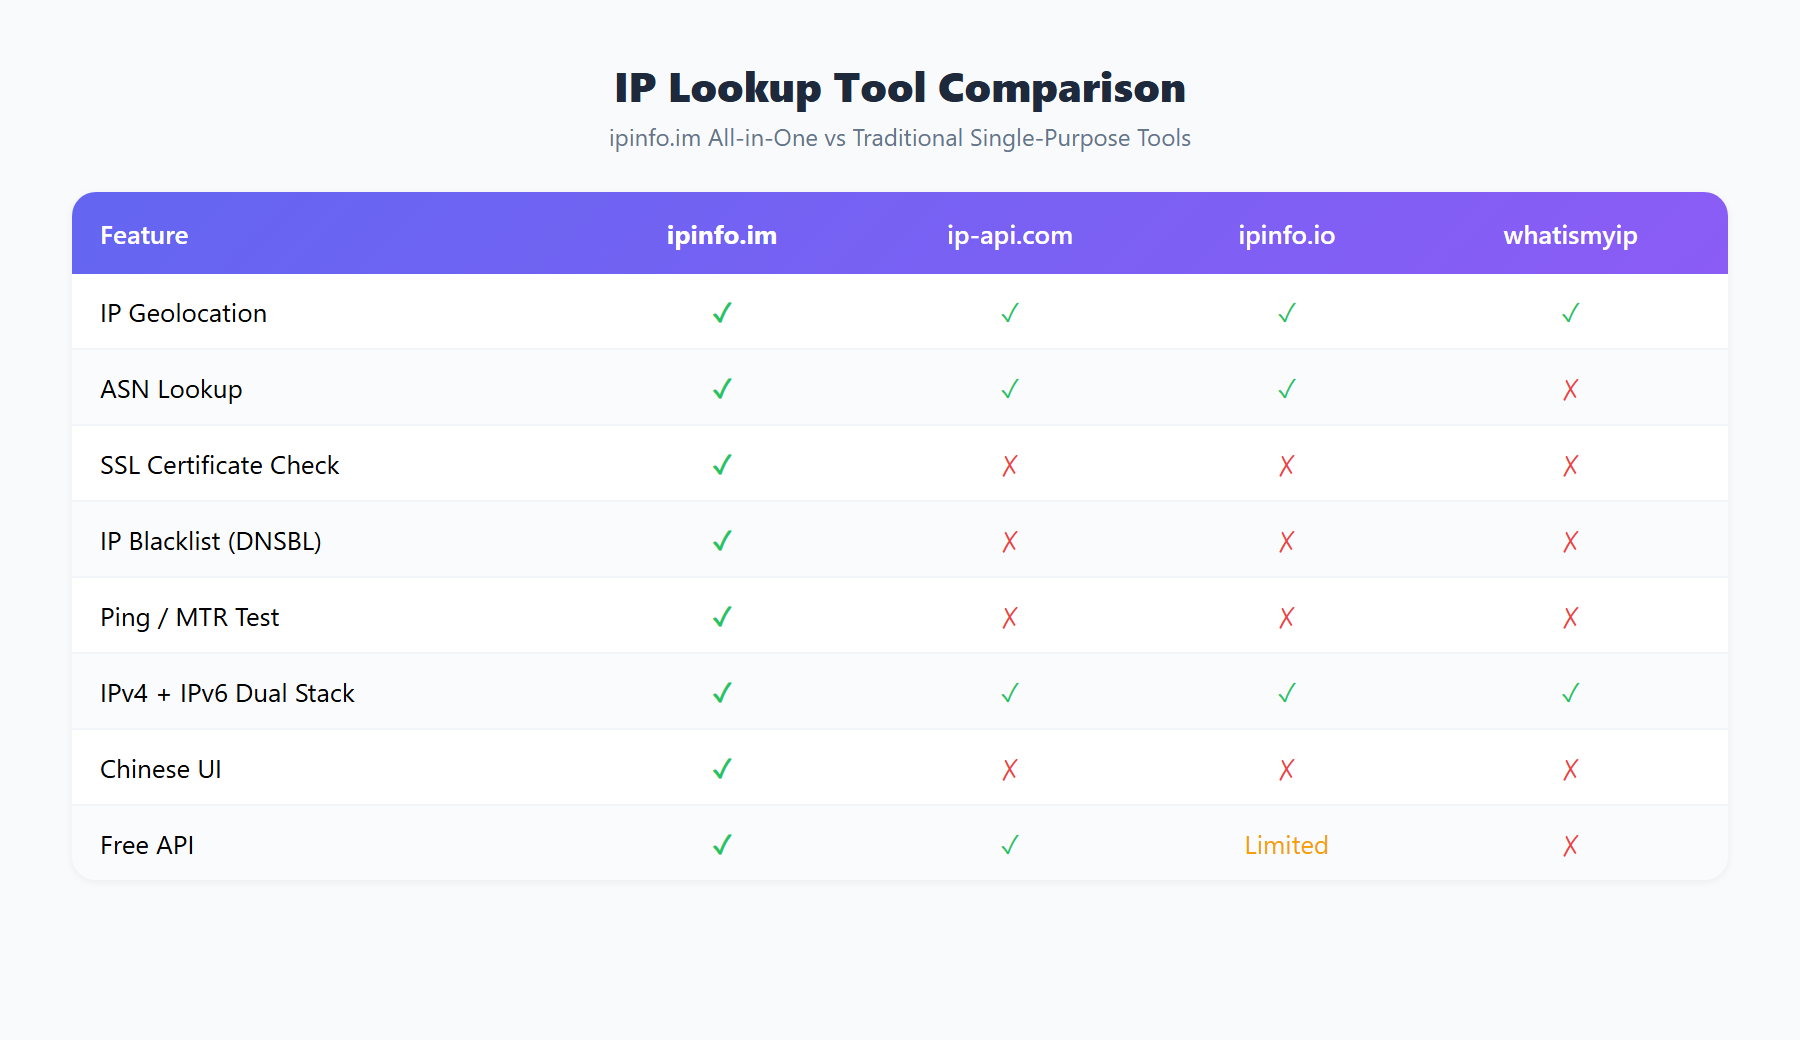Click whatismyip red cross in ASN Lookup row
This screenshot has width=1800, height=1040.
pyautogui.click(x=1571, y=389)
